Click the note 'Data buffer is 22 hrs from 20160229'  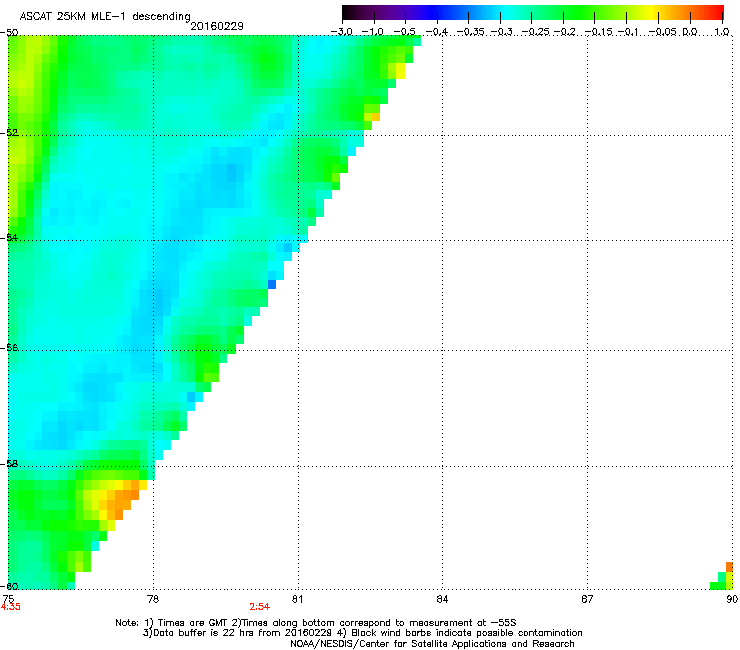[241, 633]
